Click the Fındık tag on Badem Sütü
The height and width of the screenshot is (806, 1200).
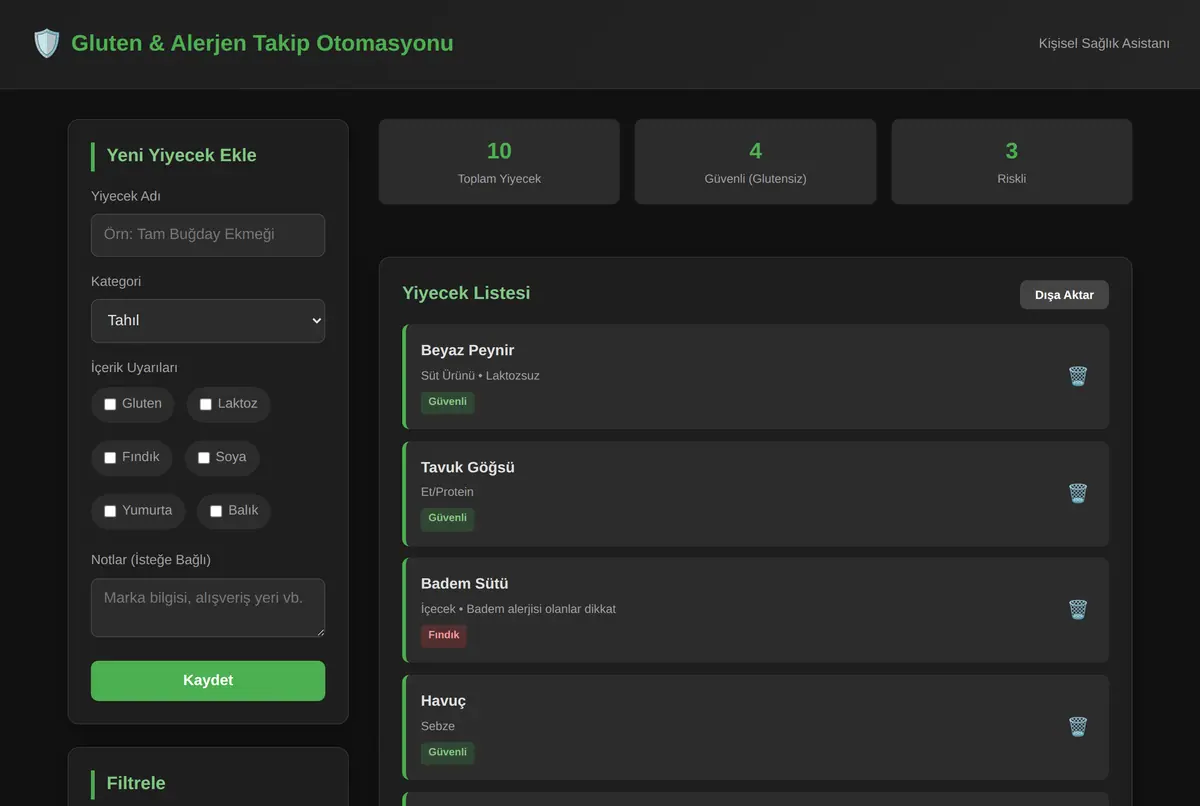444,635
